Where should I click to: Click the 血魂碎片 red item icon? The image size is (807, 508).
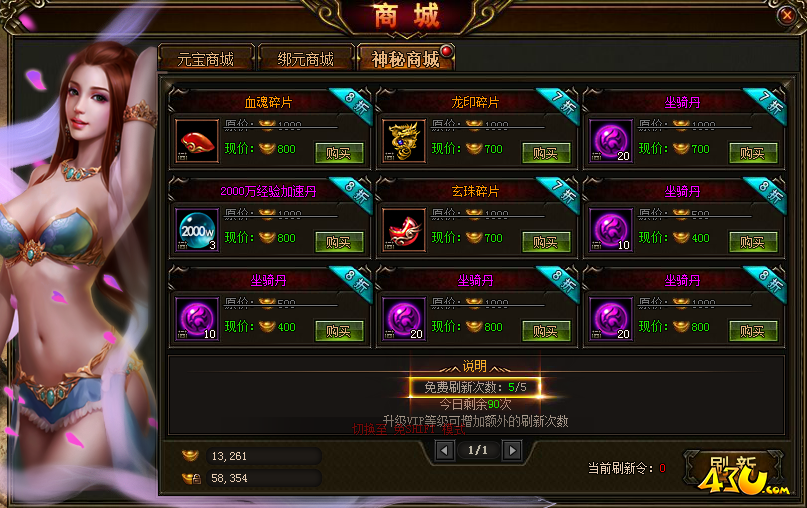[197, 141]
